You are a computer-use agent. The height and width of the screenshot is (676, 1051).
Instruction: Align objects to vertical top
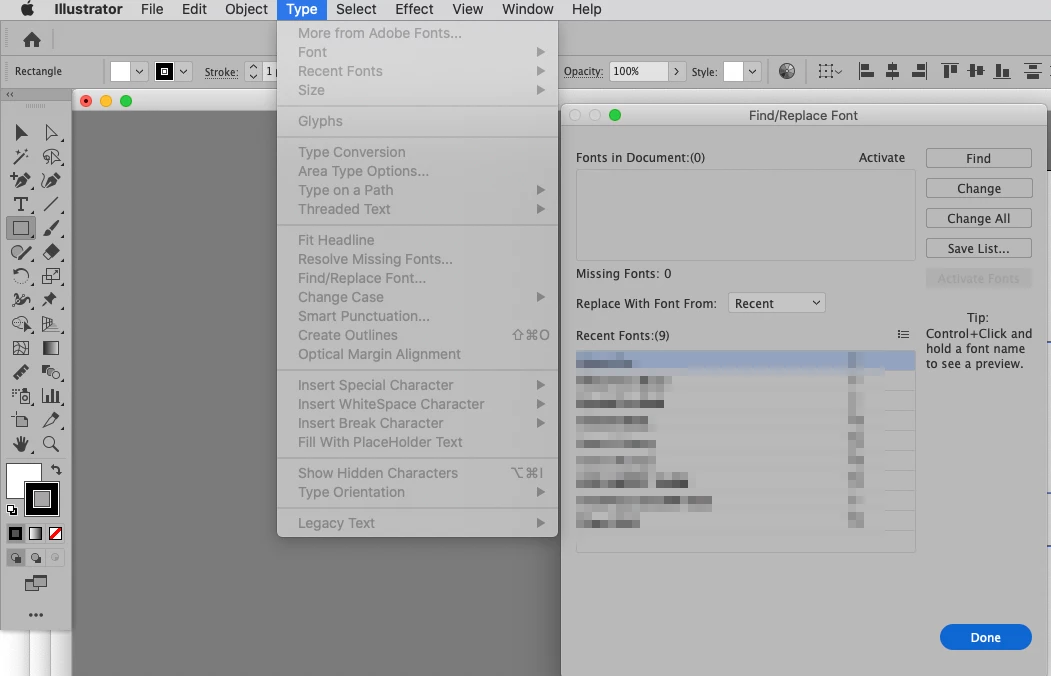pos(950,71)
